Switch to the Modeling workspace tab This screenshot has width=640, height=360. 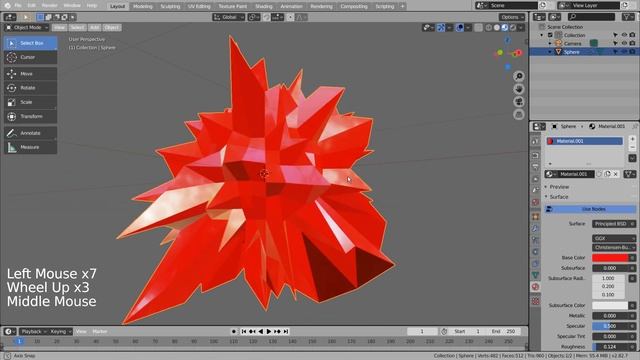click(x=142, y=6)
